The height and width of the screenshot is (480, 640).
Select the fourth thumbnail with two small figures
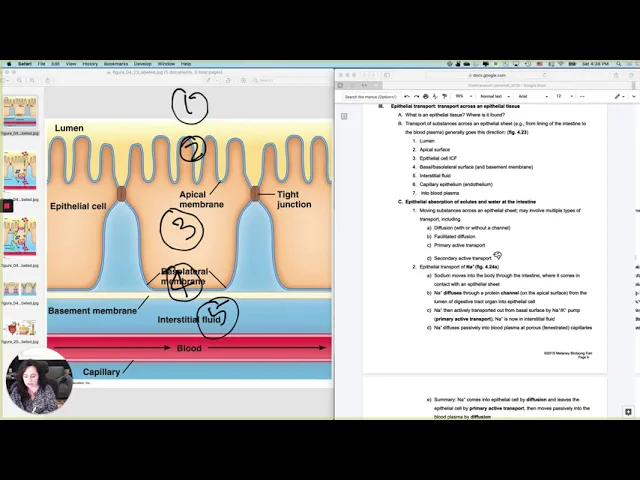click(20, 289)
